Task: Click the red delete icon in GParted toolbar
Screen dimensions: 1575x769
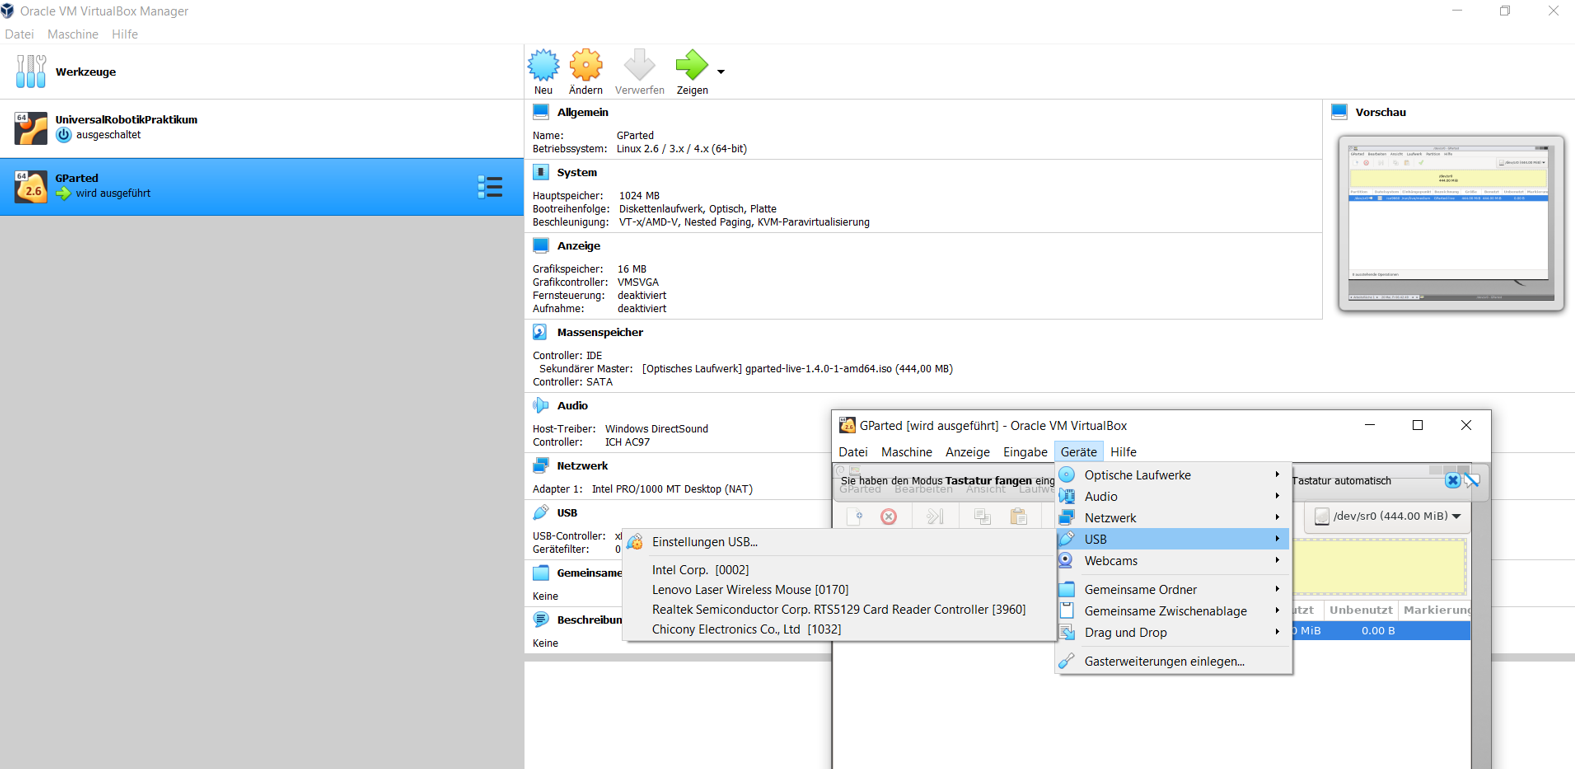Action: pos(889,516)
